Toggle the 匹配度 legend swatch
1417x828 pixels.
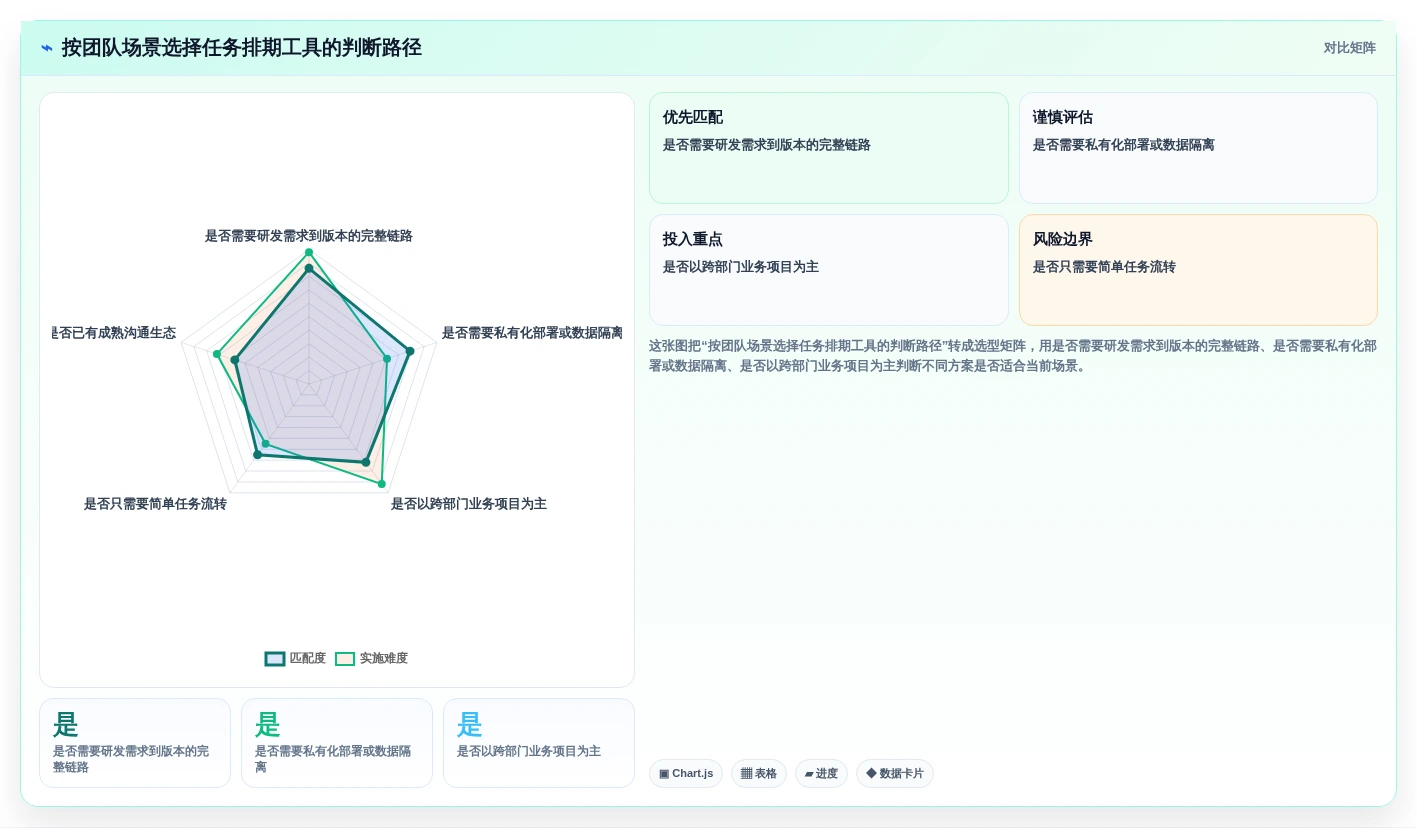point(275,659)
